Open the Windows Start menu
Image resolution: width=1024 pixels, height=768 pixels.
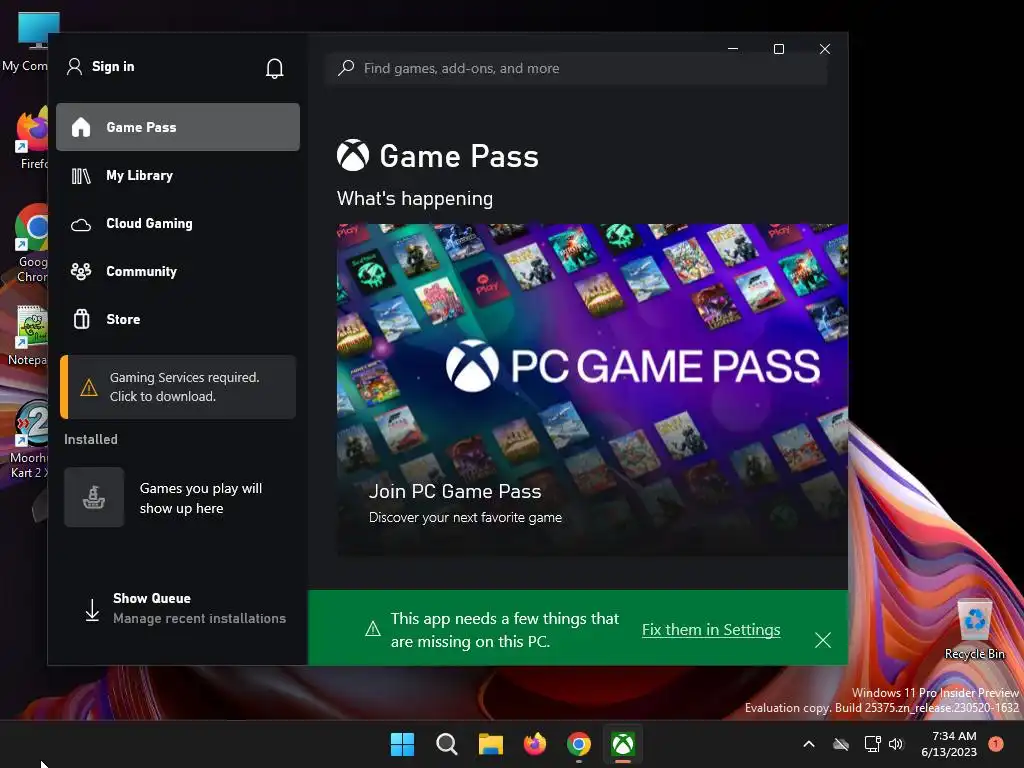402,744
